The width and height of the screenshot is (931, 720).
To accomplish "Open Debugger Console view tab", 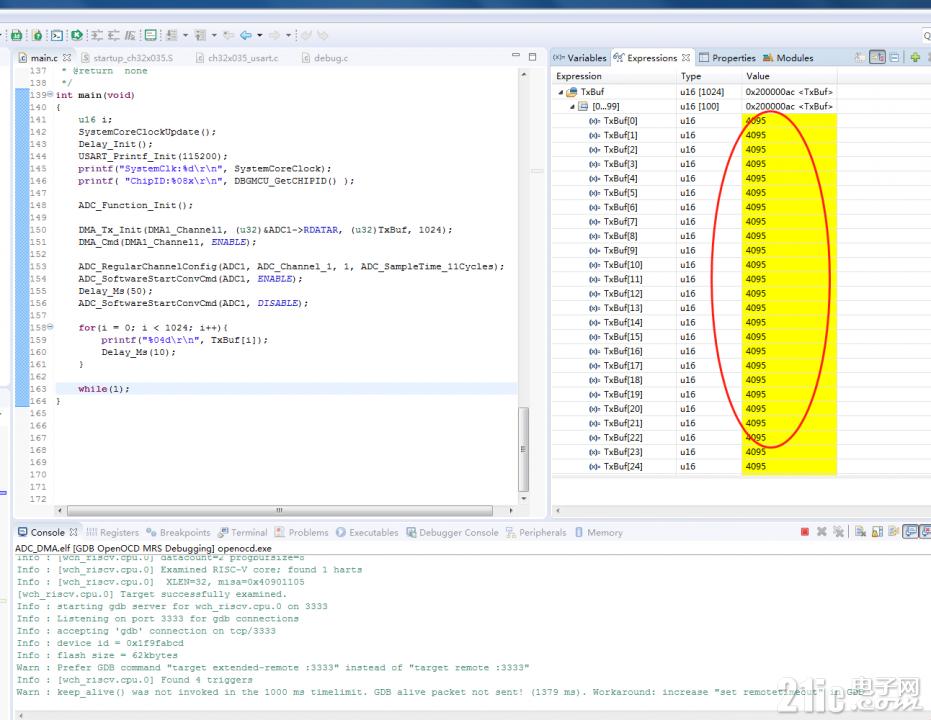I will click(x=452, y=532).
